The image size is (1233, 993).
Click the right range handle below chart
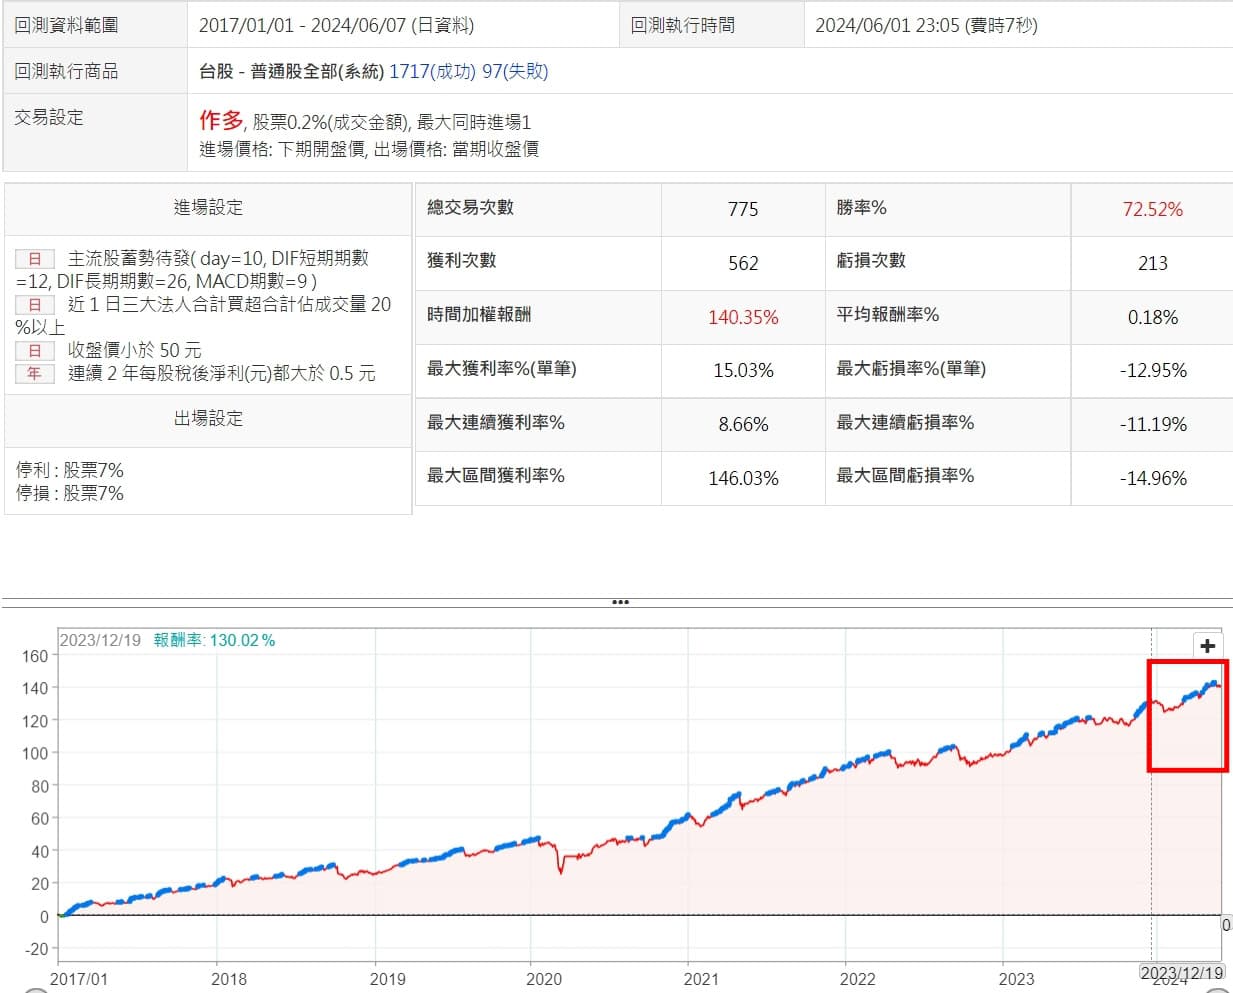pyautogui.click(x=1220, y=990)
